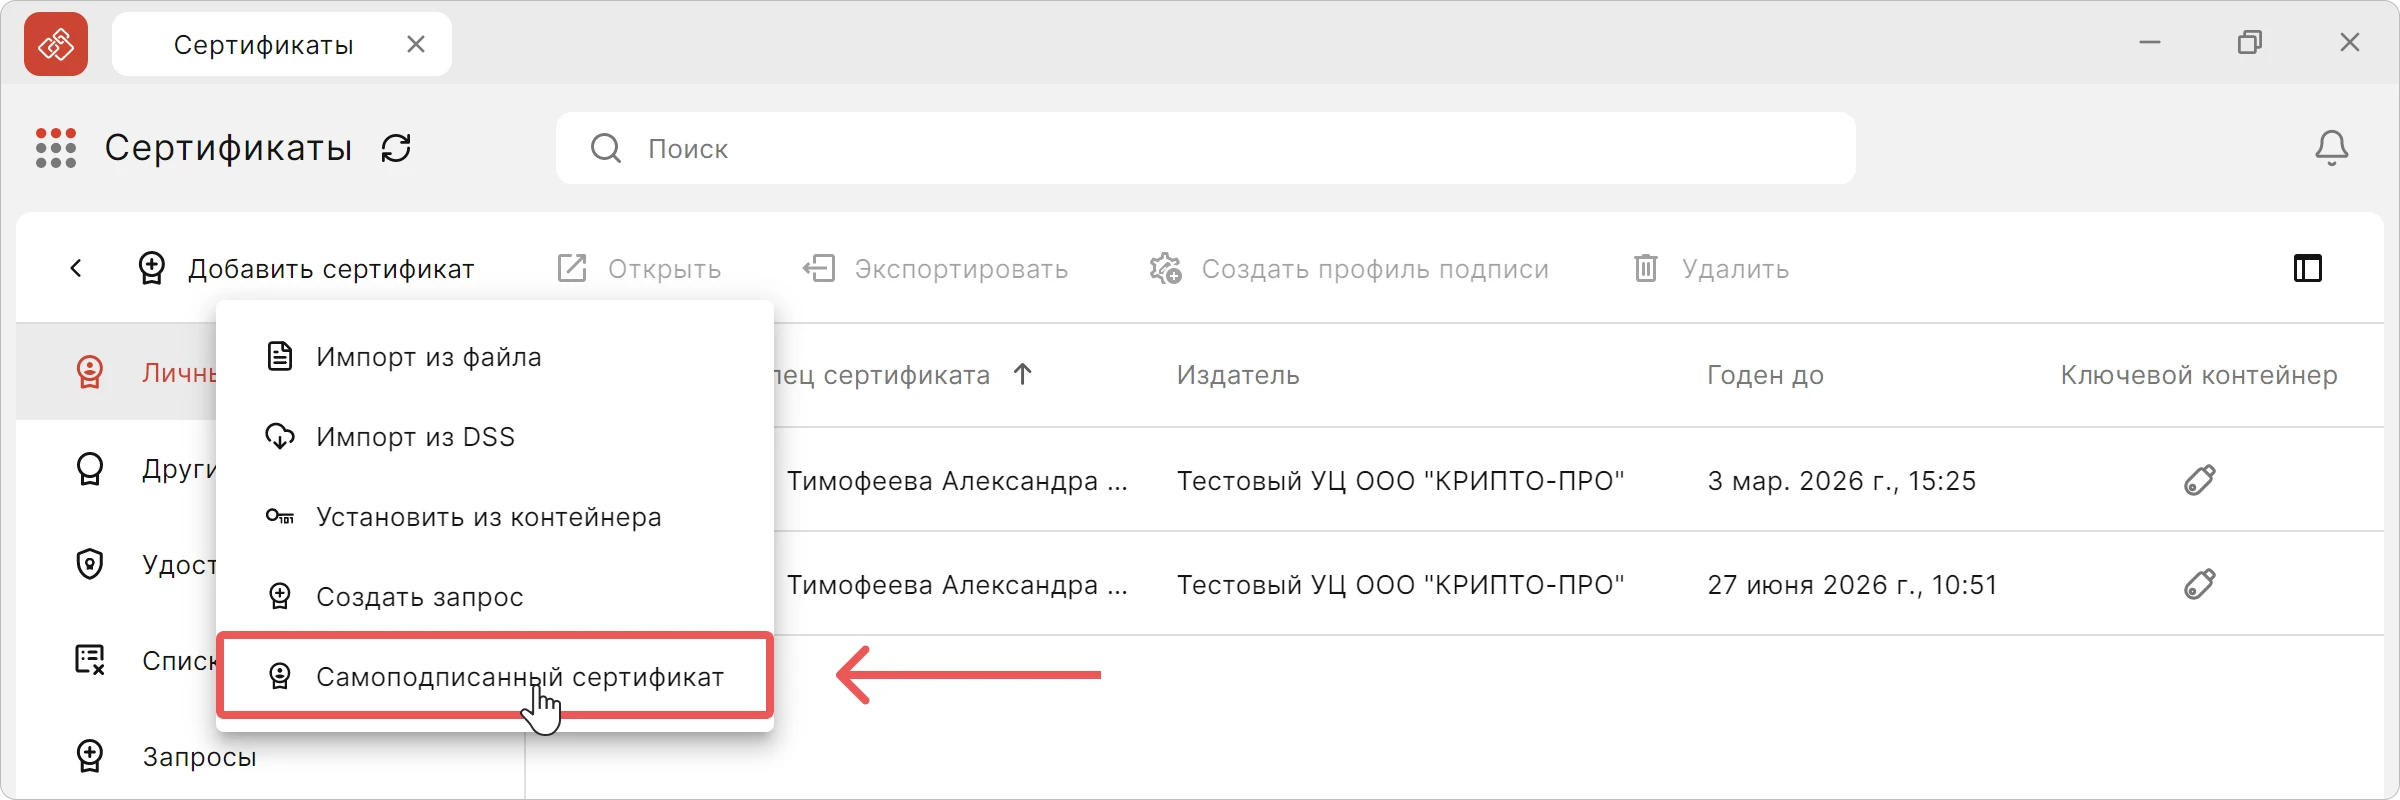Image resolution: width=2400 pixels, height=800 pixels.
Task: Select certificate valid until 3 мар. 2026
Action: (x=1841, y=481)
